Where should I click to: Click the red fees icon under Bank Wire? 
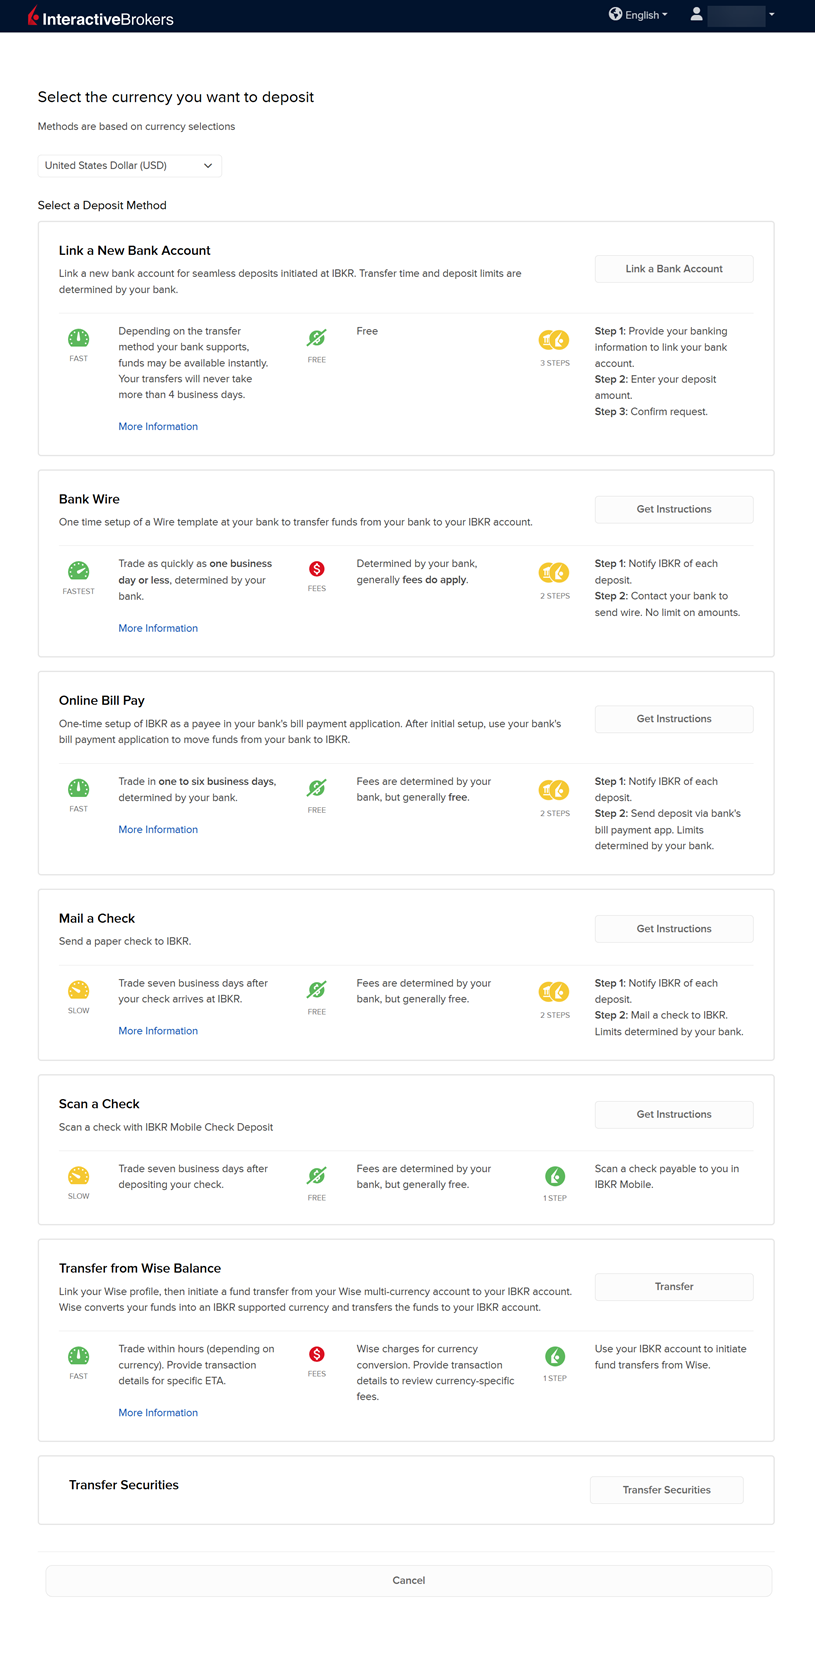pyautogui.click(x=316, y=569)
